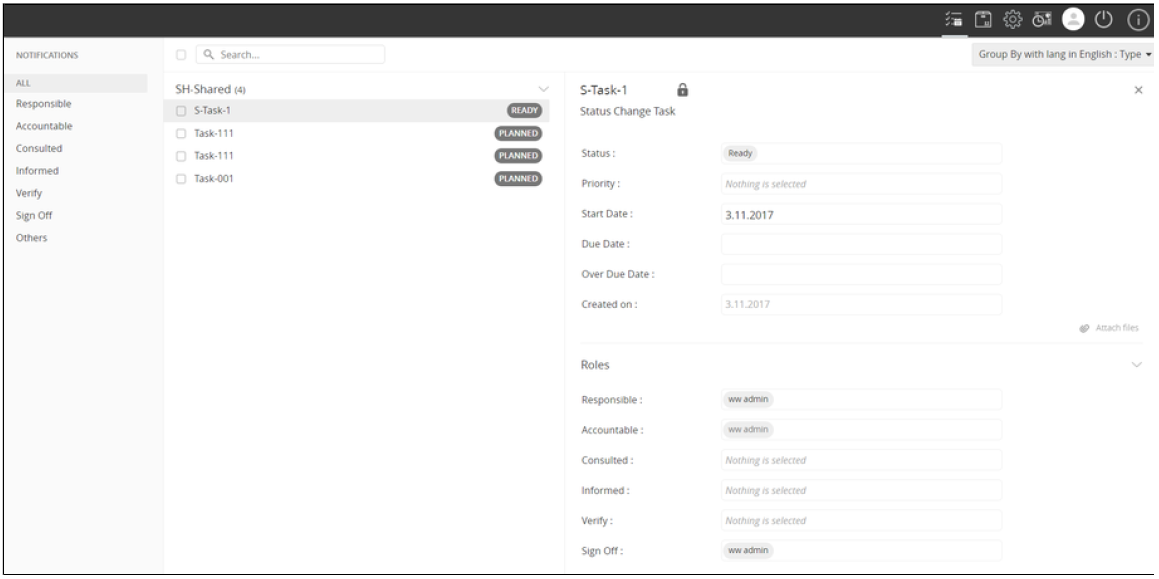Open the archive box icon
1159x579 pixels.
click(982, 20)
